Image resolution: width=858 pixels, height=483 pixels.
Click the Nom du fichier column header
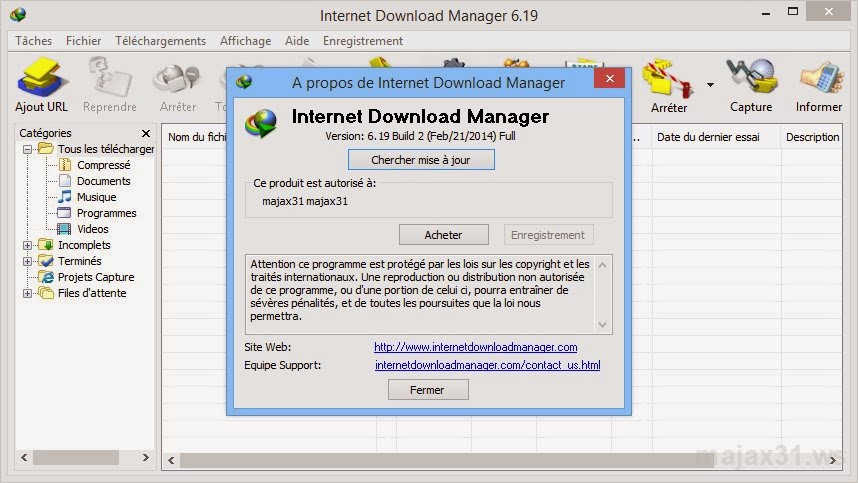tap(196, 137)
